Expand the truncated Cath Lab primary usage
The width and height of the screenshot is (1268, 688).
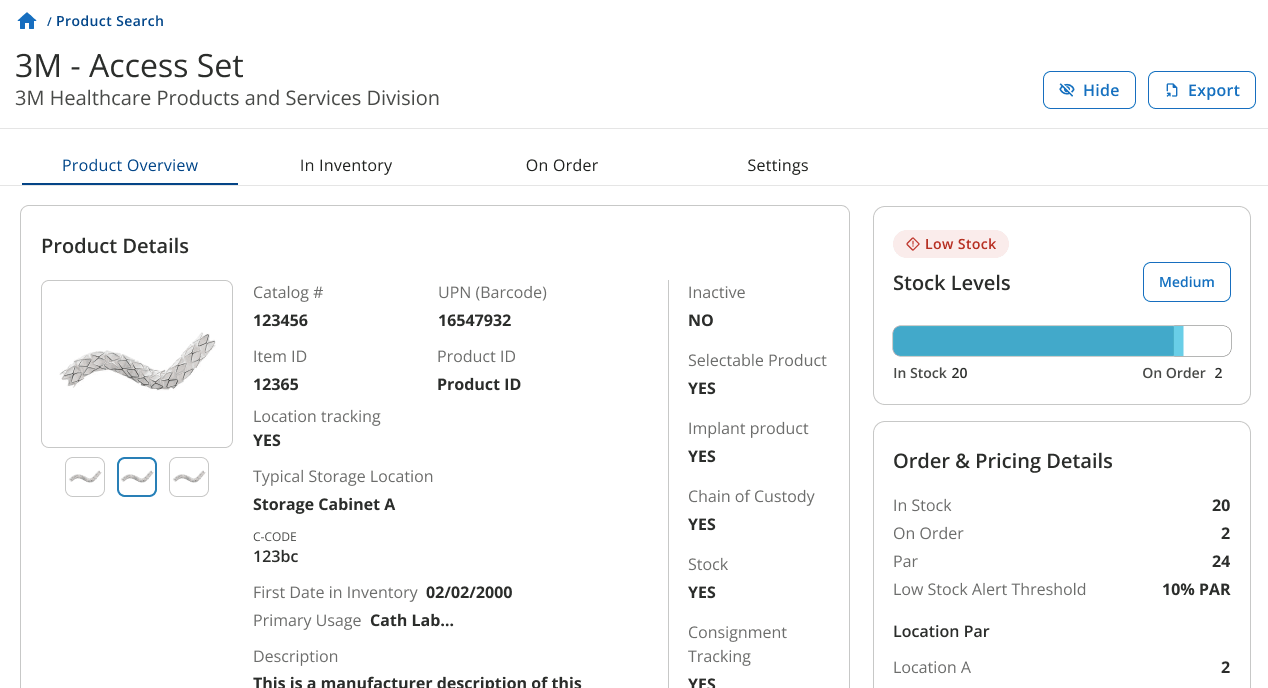click(412, 620)
